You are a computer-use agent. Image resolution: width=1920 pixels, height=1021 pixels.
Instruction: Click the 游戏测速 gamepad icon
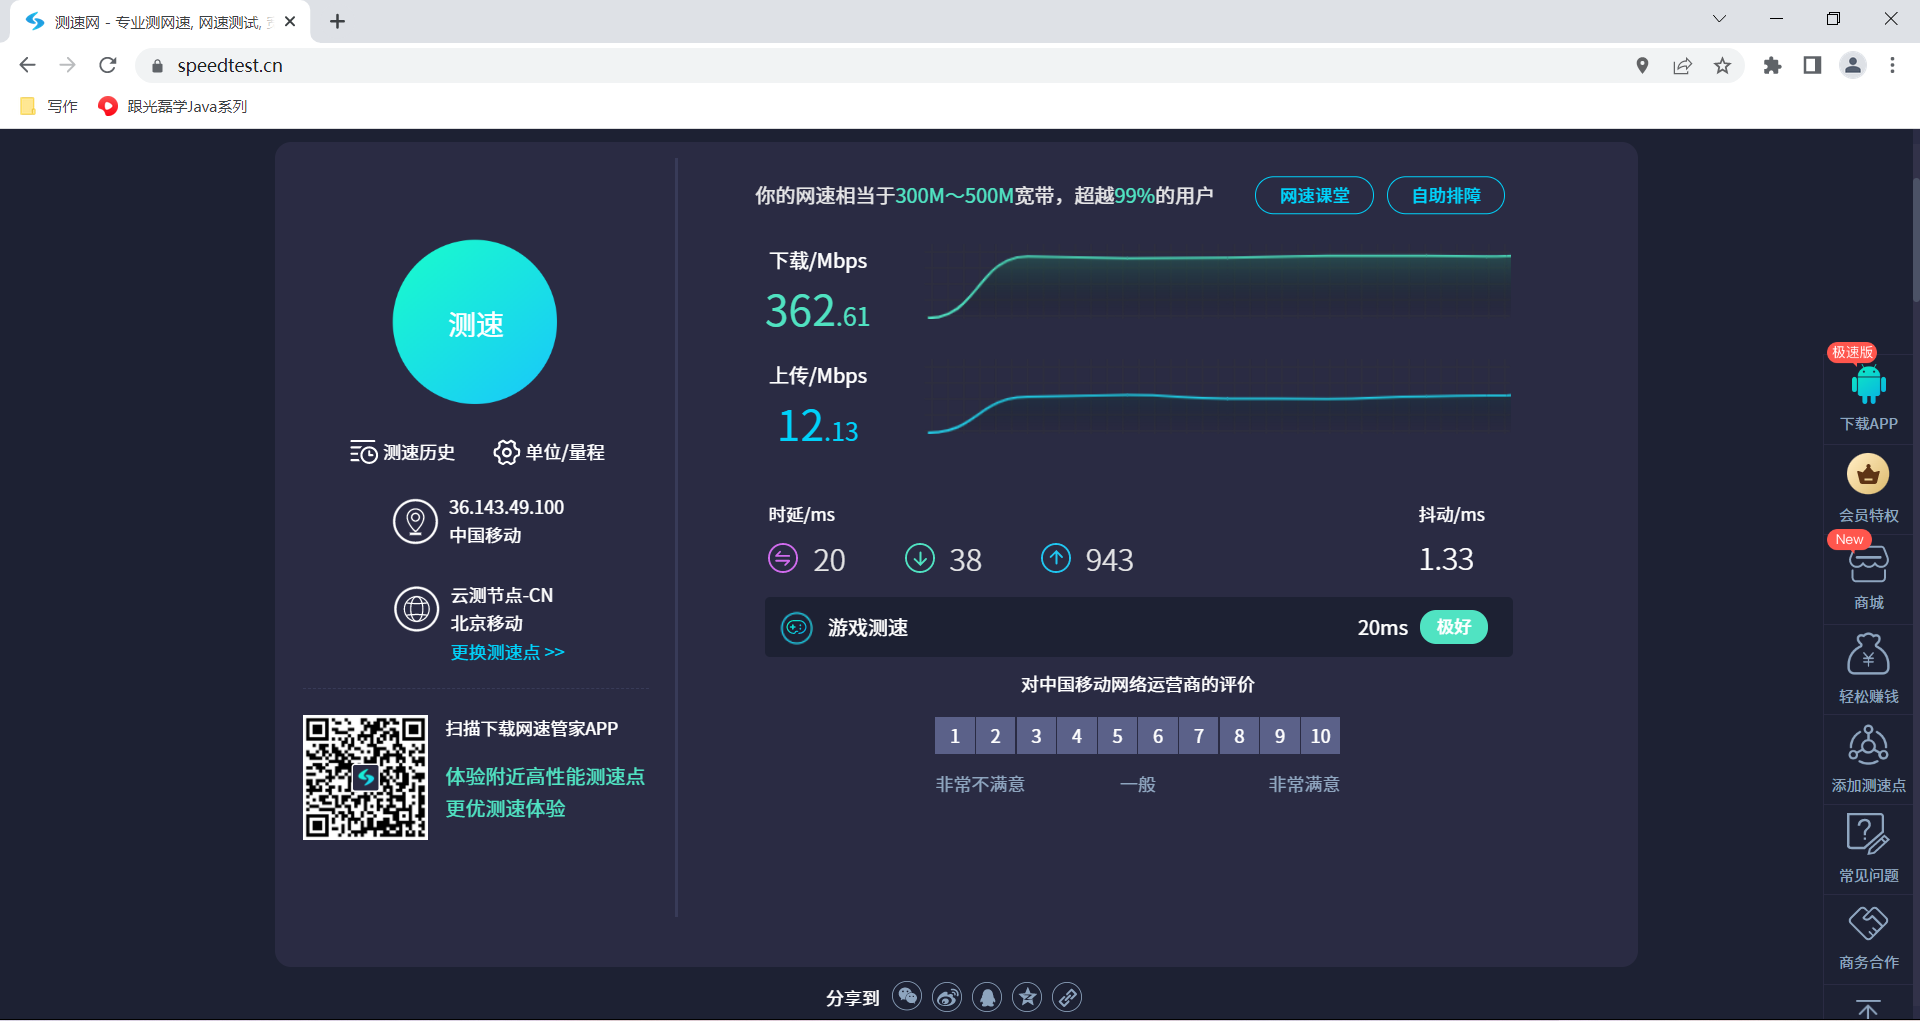[797, 628]
